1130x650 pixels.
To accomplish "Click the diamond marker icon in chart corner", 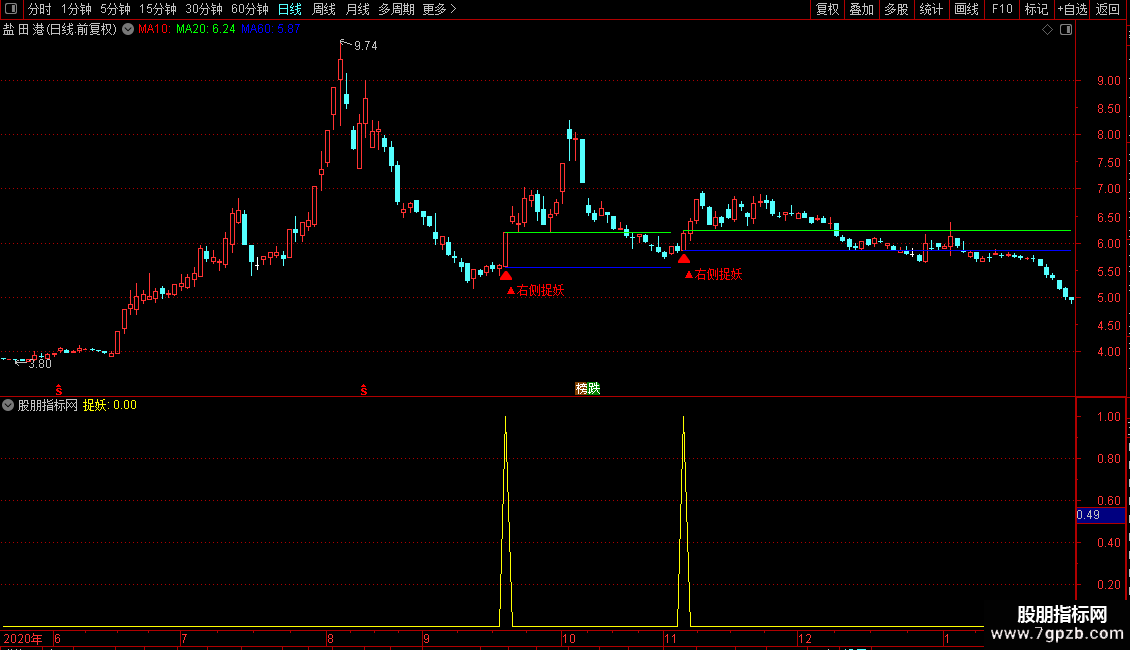I will point(1048,30).
